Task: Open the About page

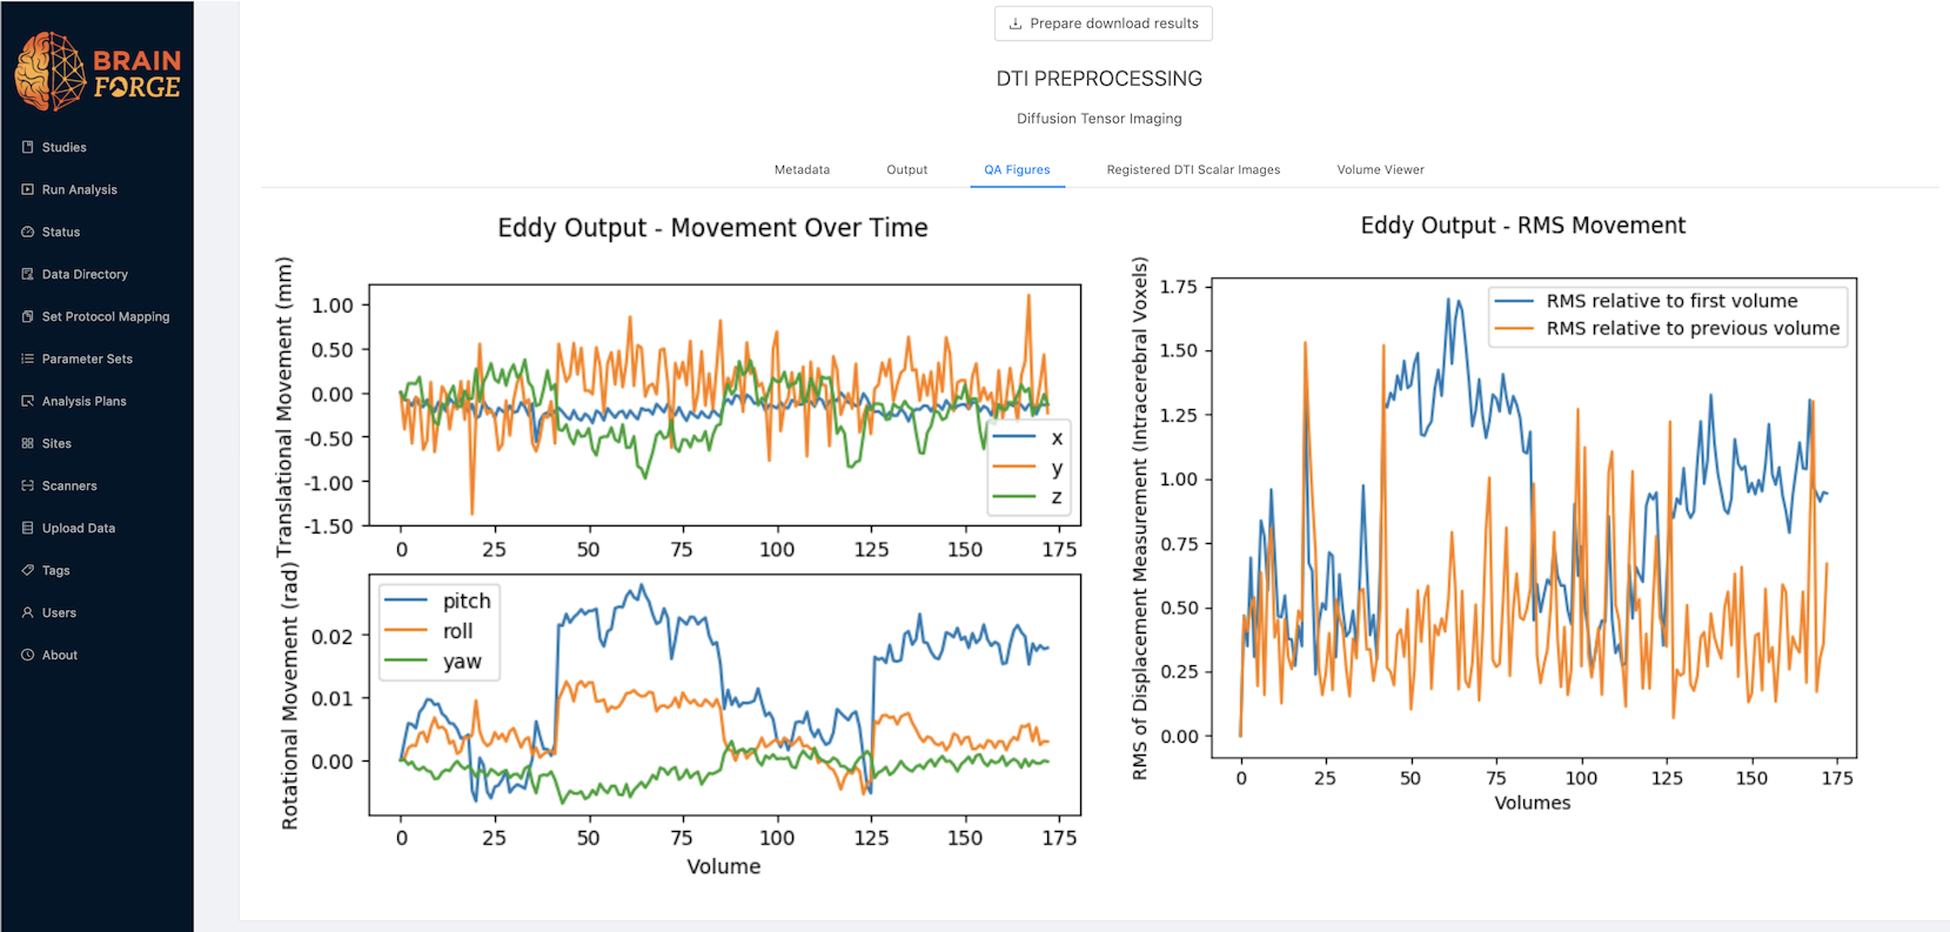Action: (59, 655)
